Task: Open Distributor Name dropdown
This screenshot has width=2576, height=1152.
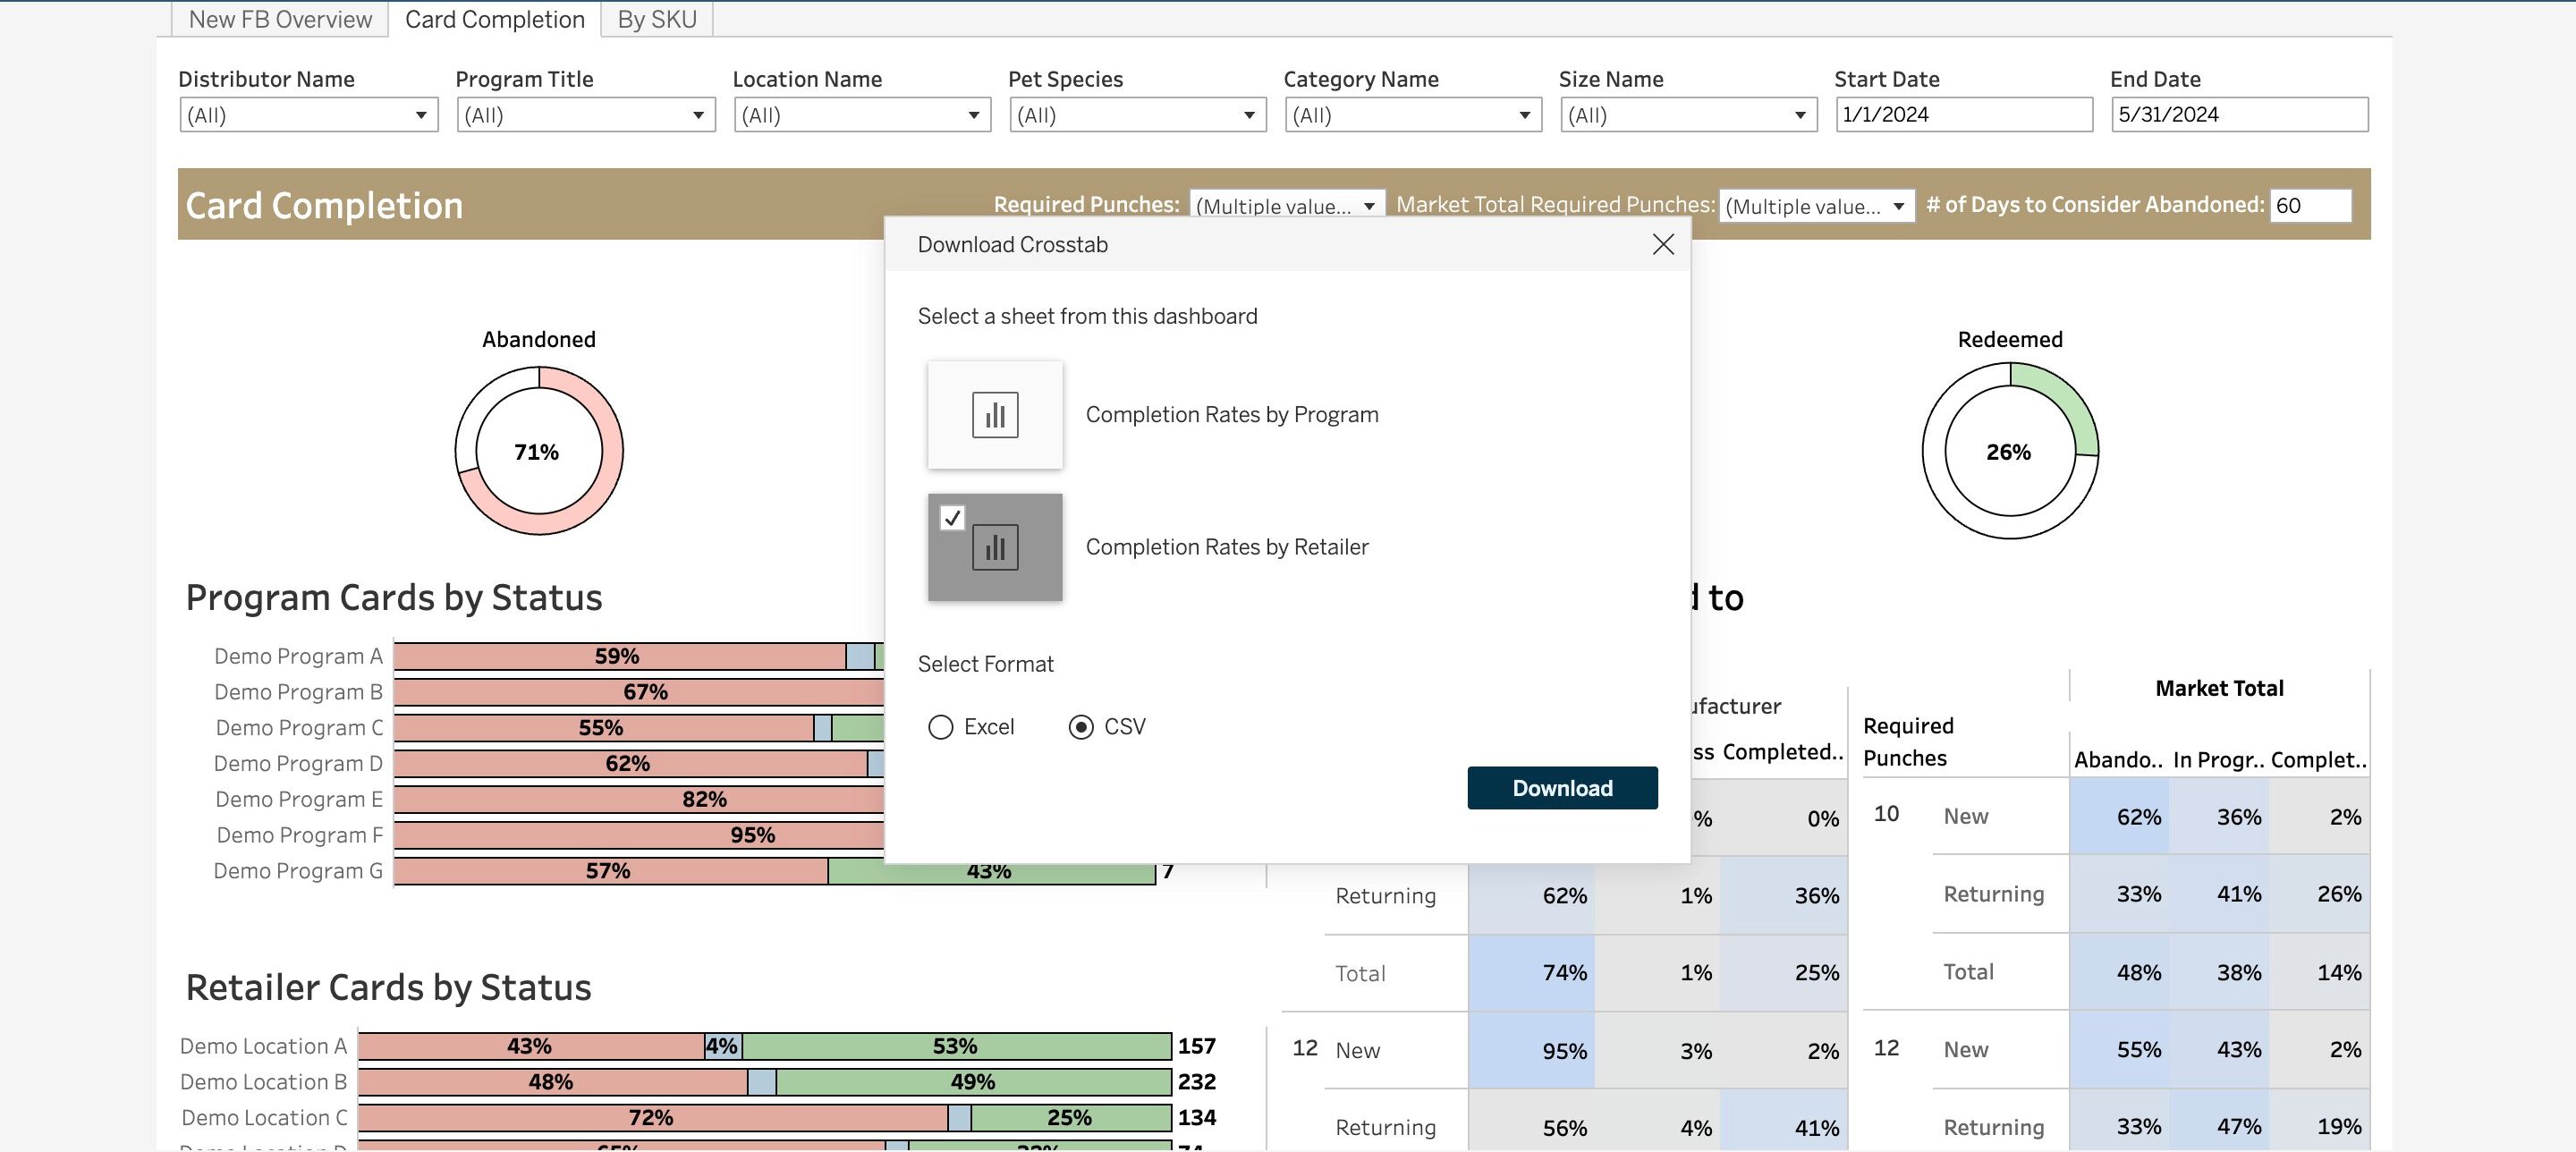Action: pyautogui.click(x=308, y=115)
